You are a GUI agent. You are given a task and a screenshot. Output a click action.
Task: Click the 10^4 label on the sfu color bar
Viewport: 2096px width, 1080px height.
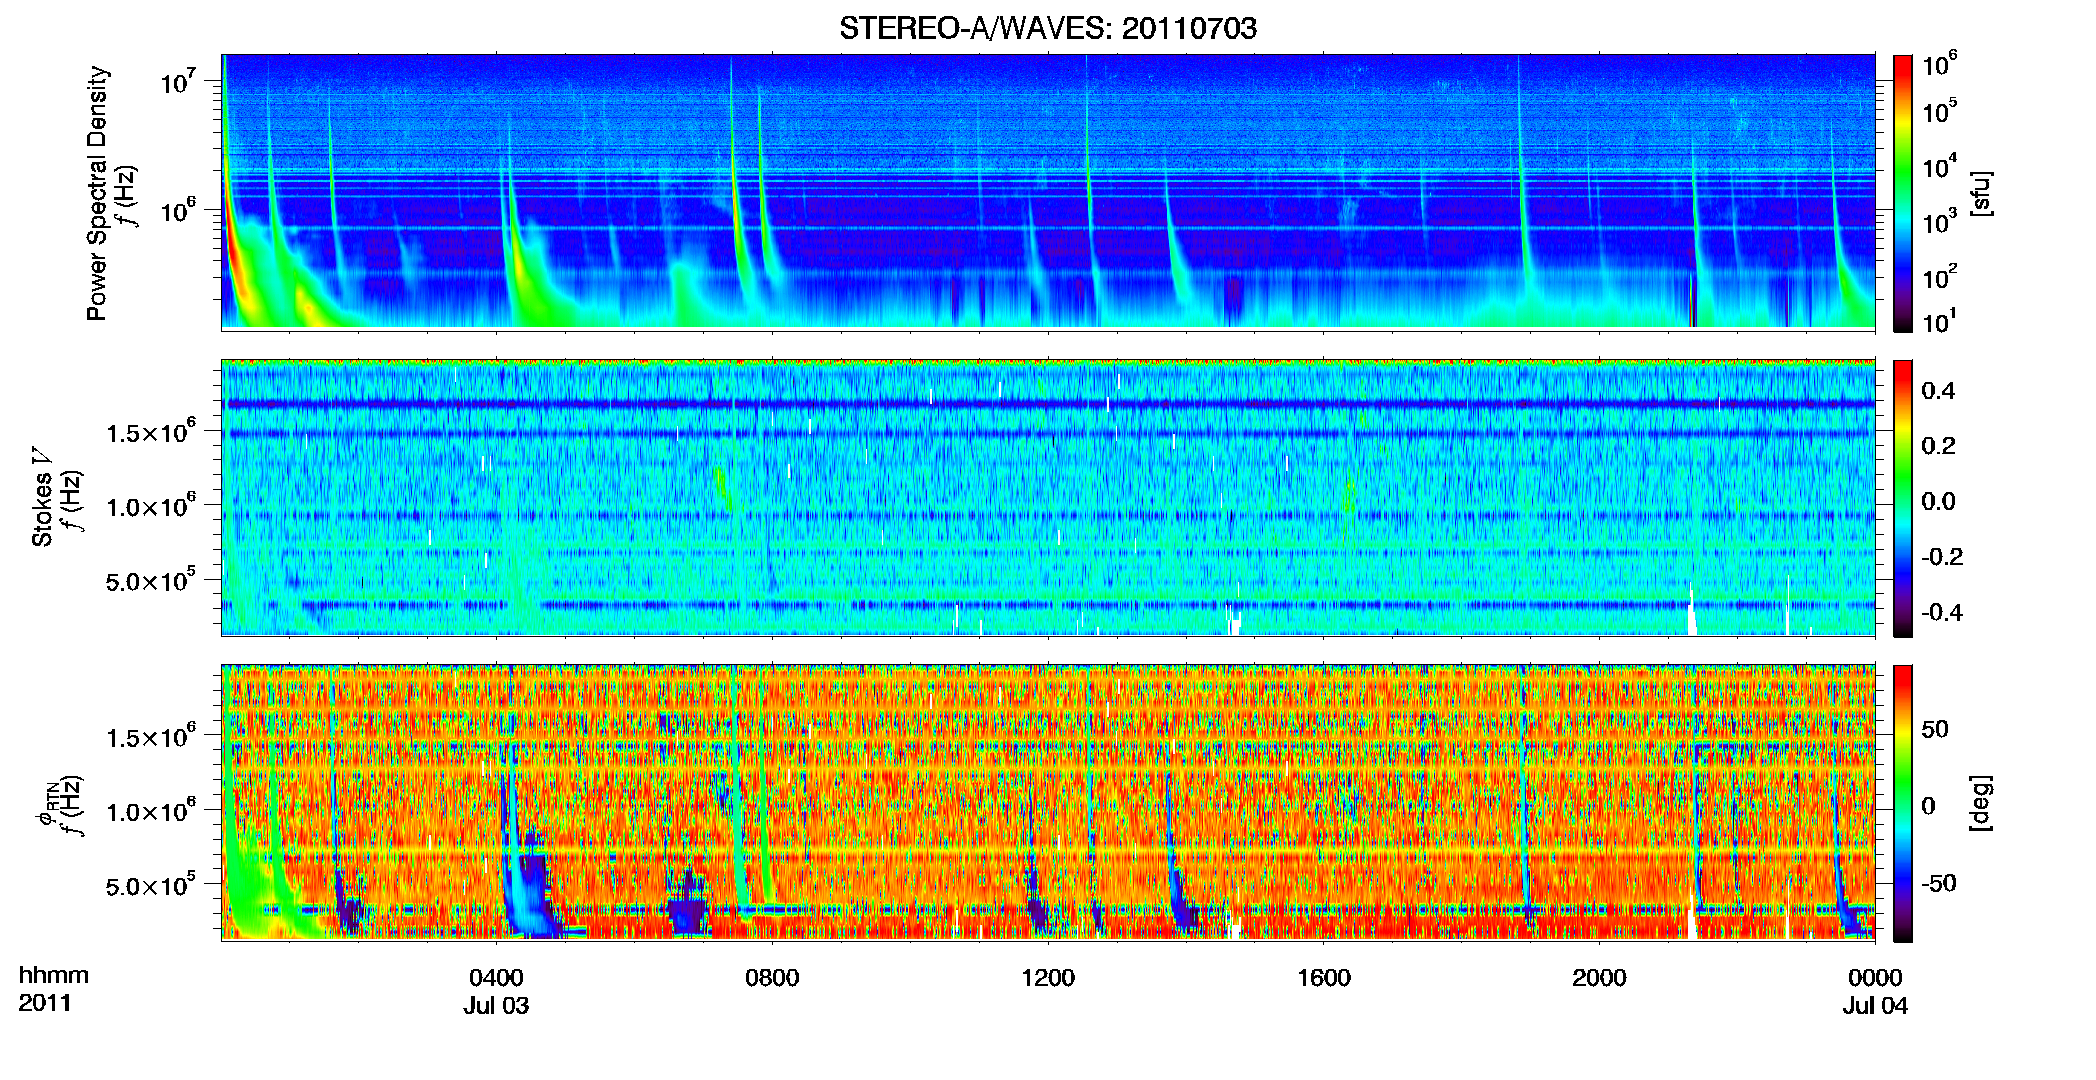[x=1940, y=166]
